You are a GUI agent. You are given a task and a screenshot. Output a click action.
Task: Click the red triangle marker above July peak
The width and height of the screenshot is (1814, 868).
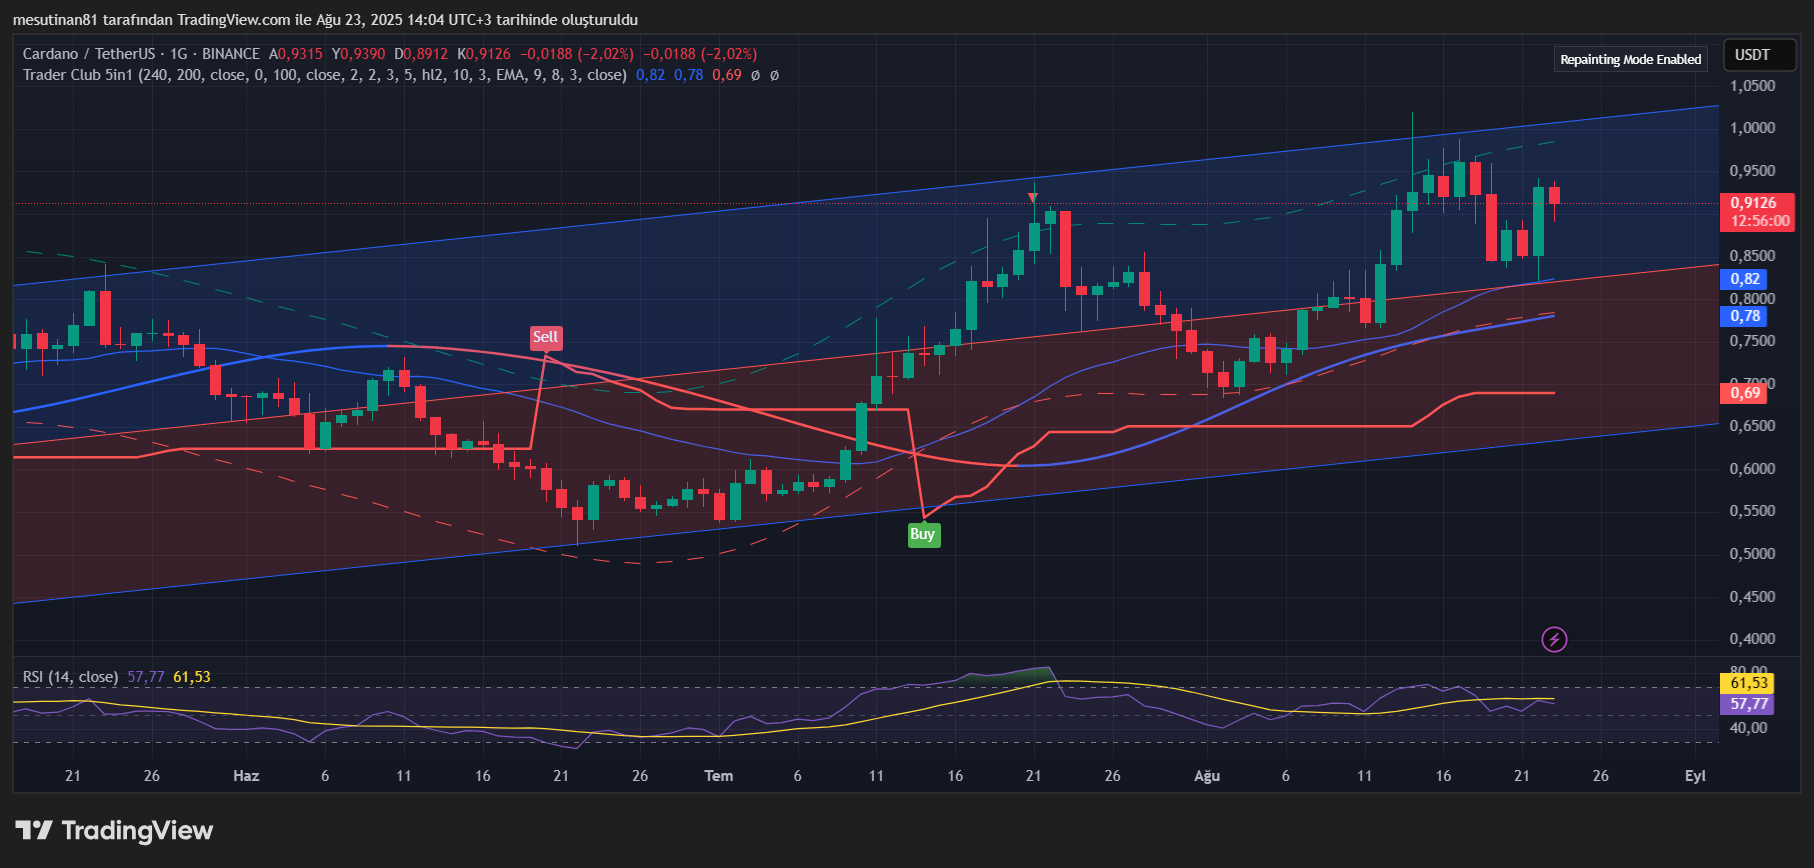[x=1033, y=198]
